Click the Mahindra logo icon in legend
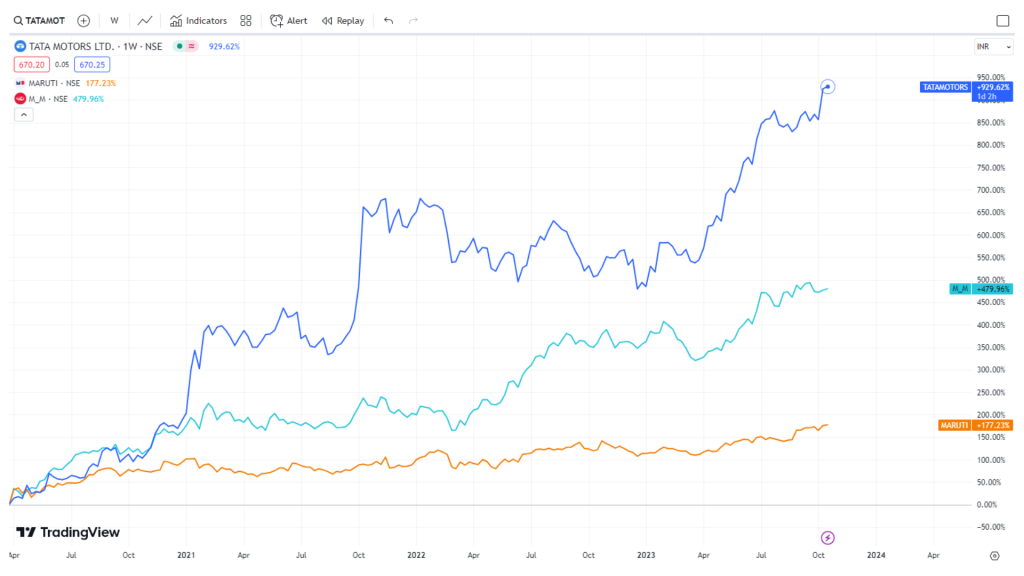1024x576 pixels. (20, 99)
